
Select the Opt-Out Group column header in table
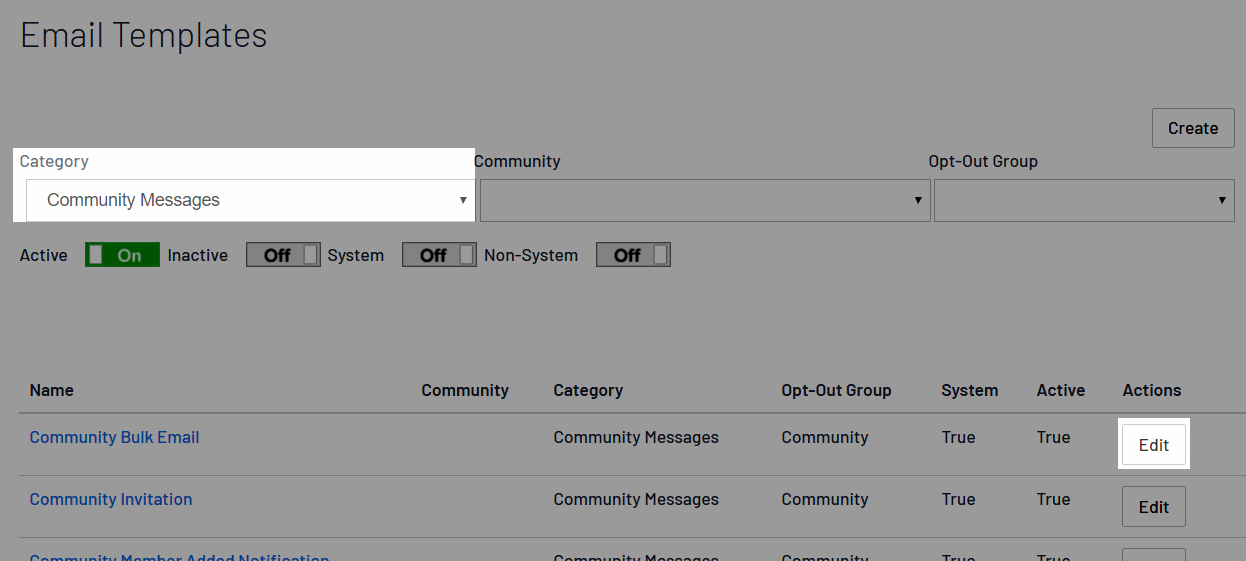[836, 390]
